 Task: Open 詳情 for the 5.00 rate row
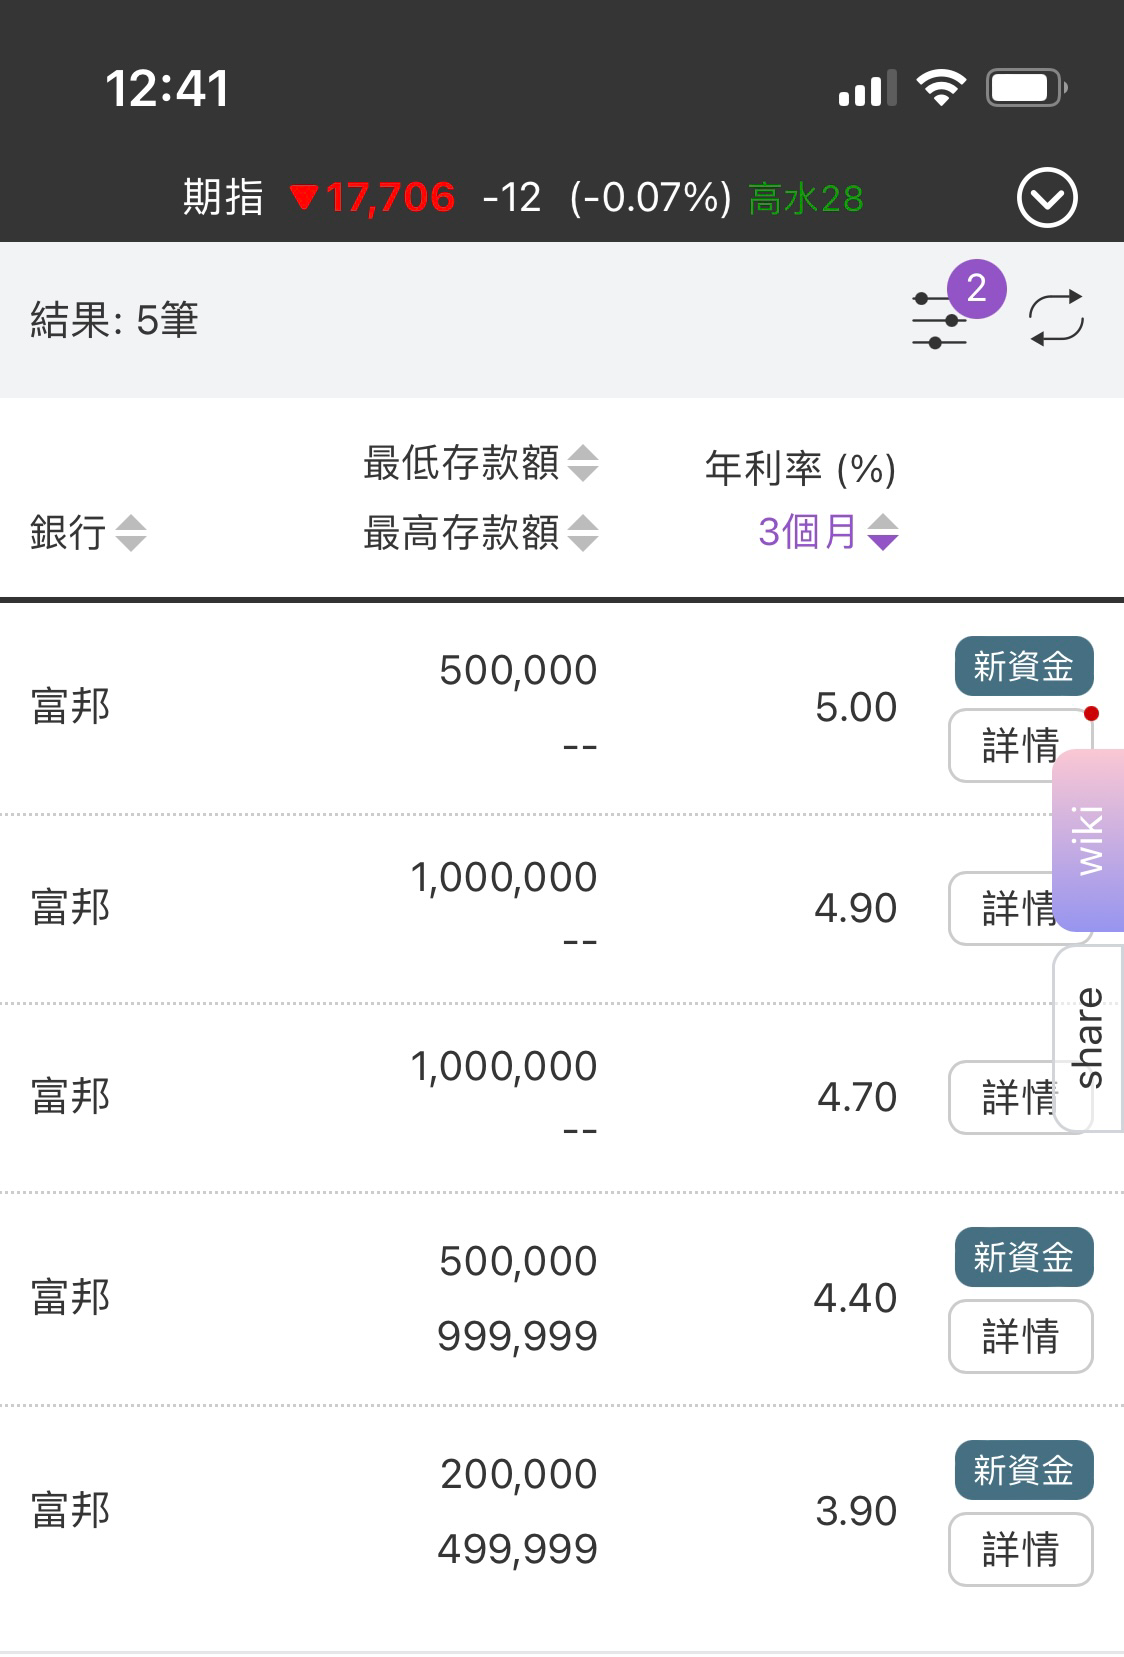pyautogui.click(x=1020, y=745)
